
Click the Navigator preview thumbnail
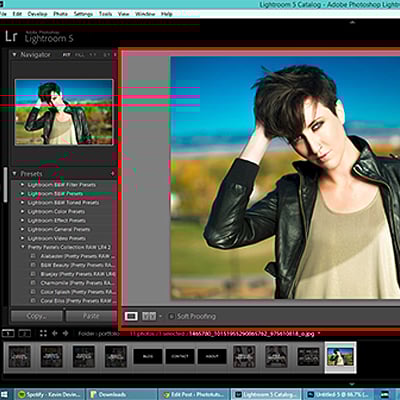click(64, 112)
